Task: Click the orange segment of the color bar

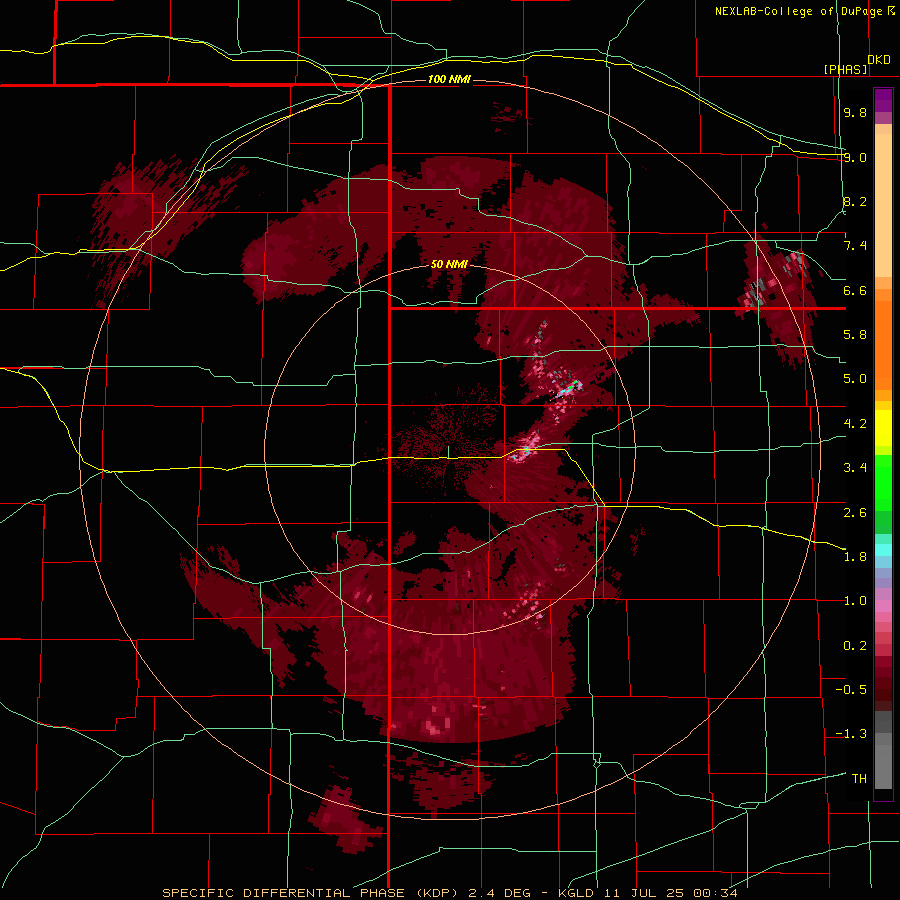Action: [x=883, y=340]
